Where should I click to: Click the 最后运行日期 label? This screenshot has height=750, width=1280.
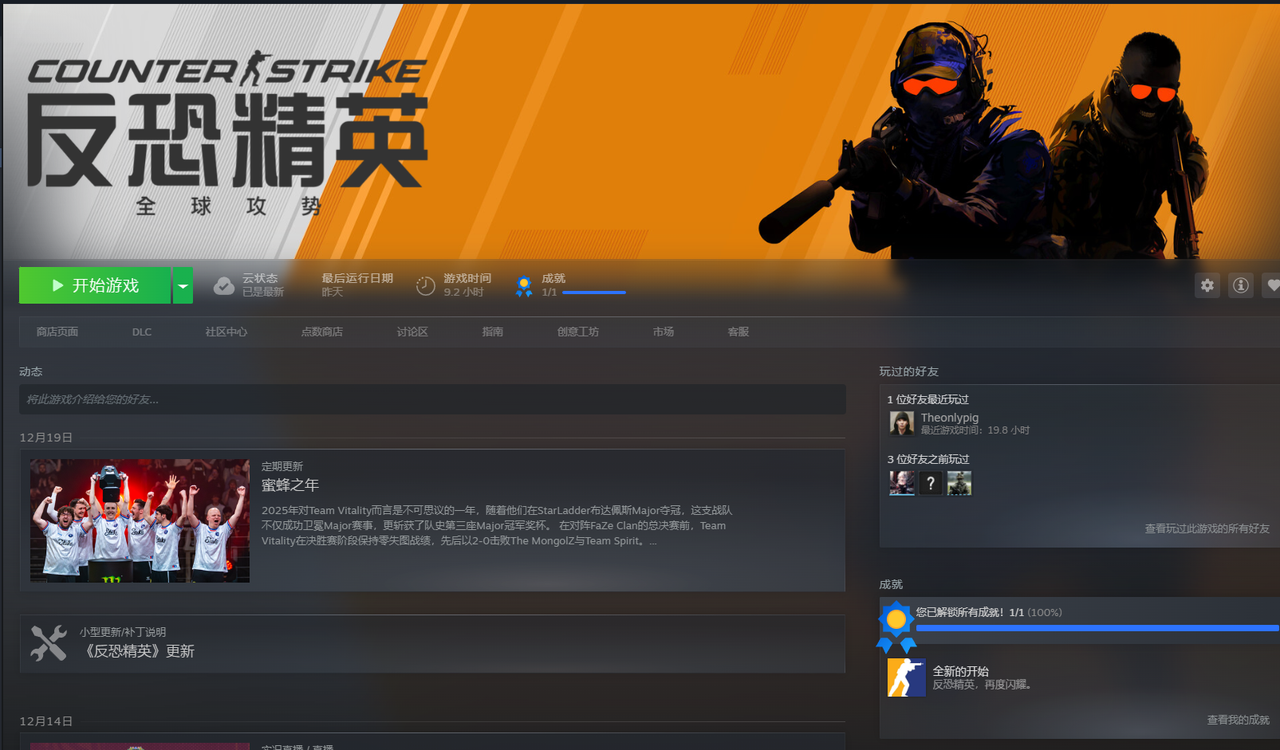tap(357, 278)
